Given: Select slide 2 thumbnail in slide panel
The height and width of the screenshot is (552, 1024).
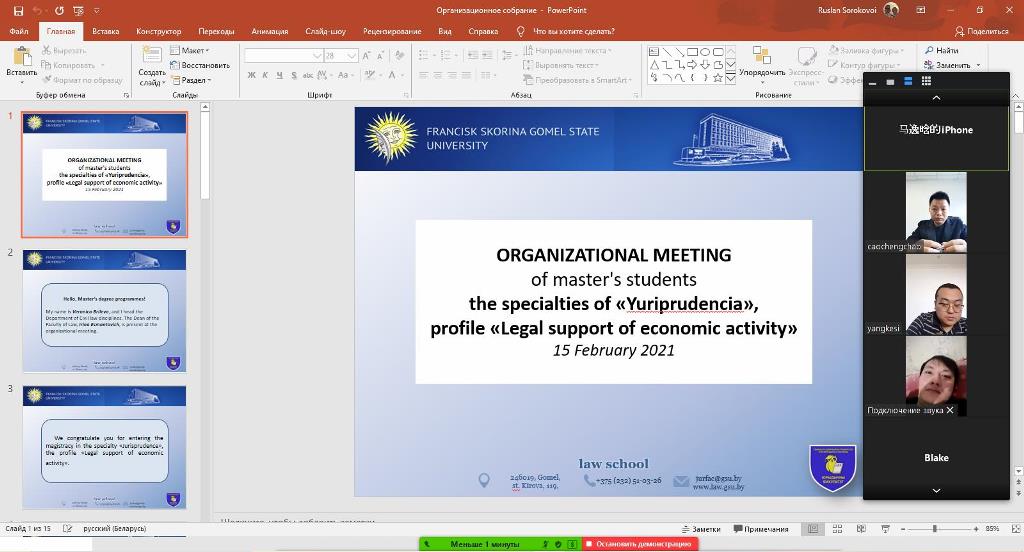Looking at the screenshot, I should click(104, 311).
